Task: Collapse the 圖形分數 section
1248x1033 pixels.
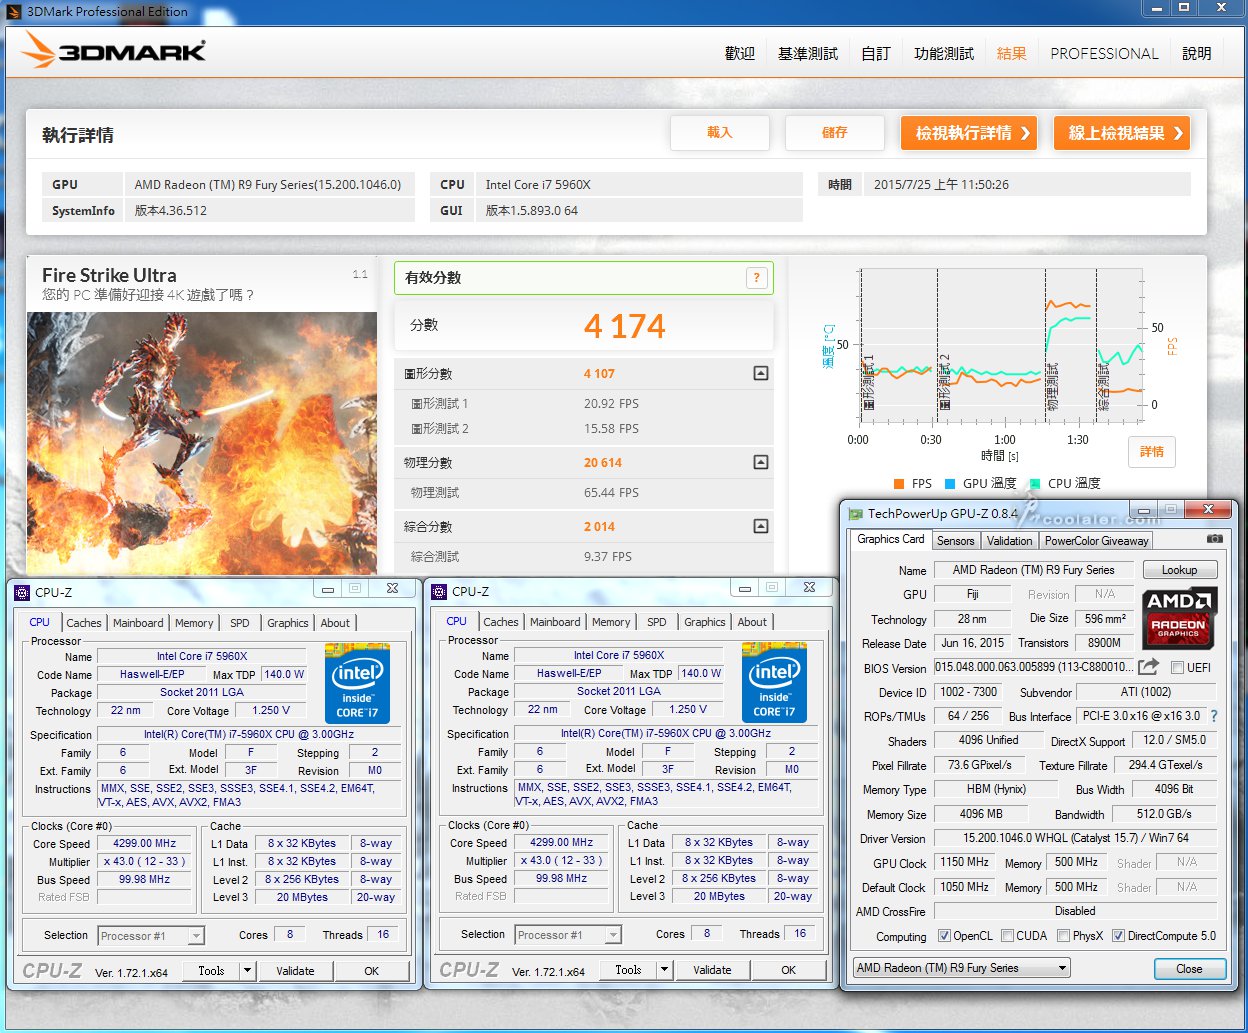Action: [x=761, y=373]
